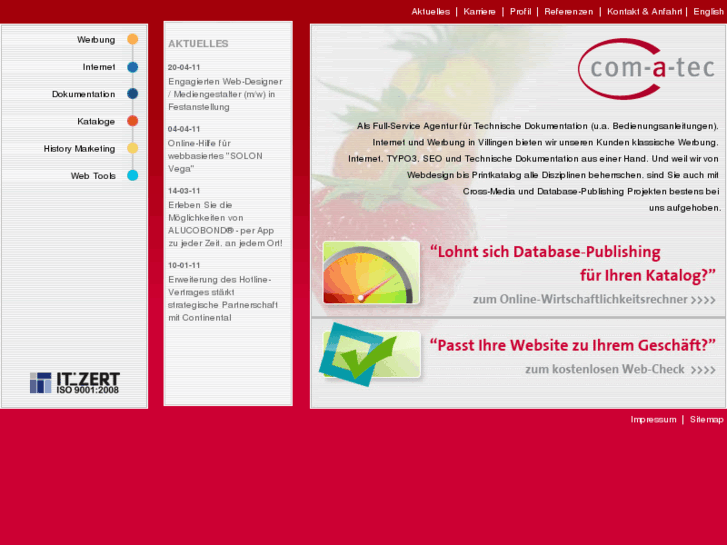Select History Marketing in the left navigation
The height and width of the screenshot is (545, 727).
[x=79, y=149]
